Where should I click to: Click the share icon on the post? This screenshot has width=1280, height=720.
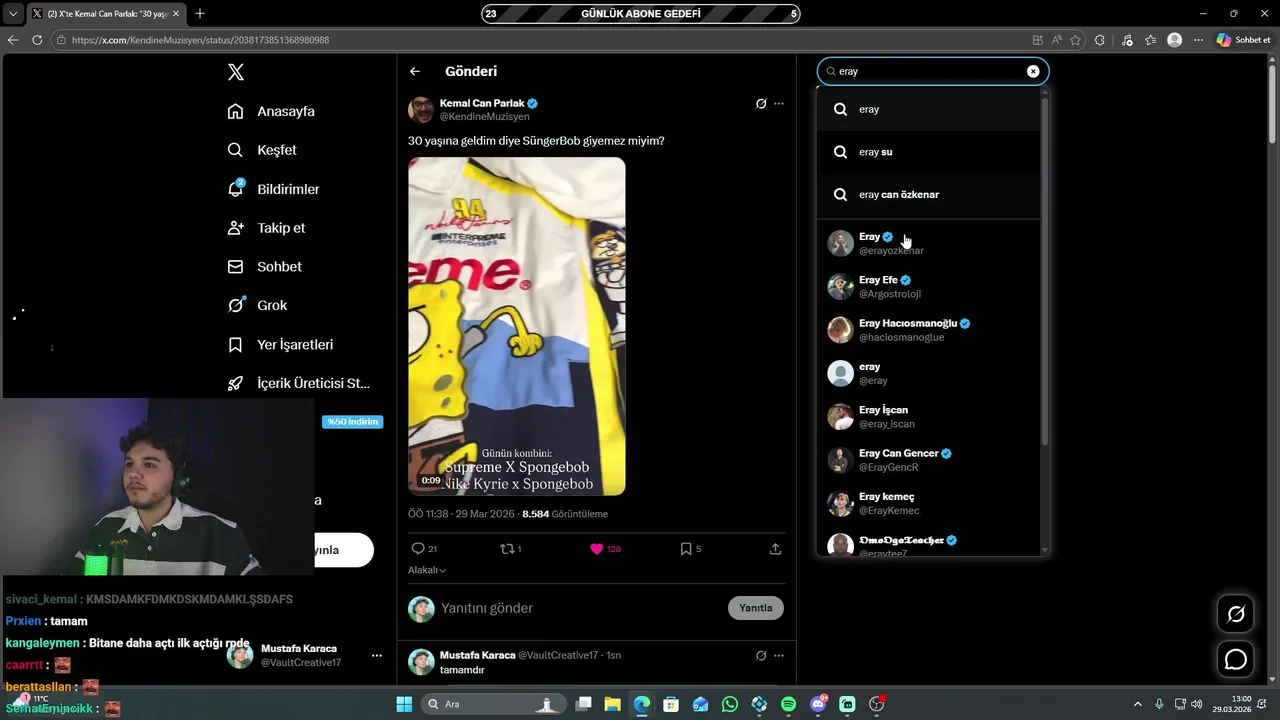point(775,549)
